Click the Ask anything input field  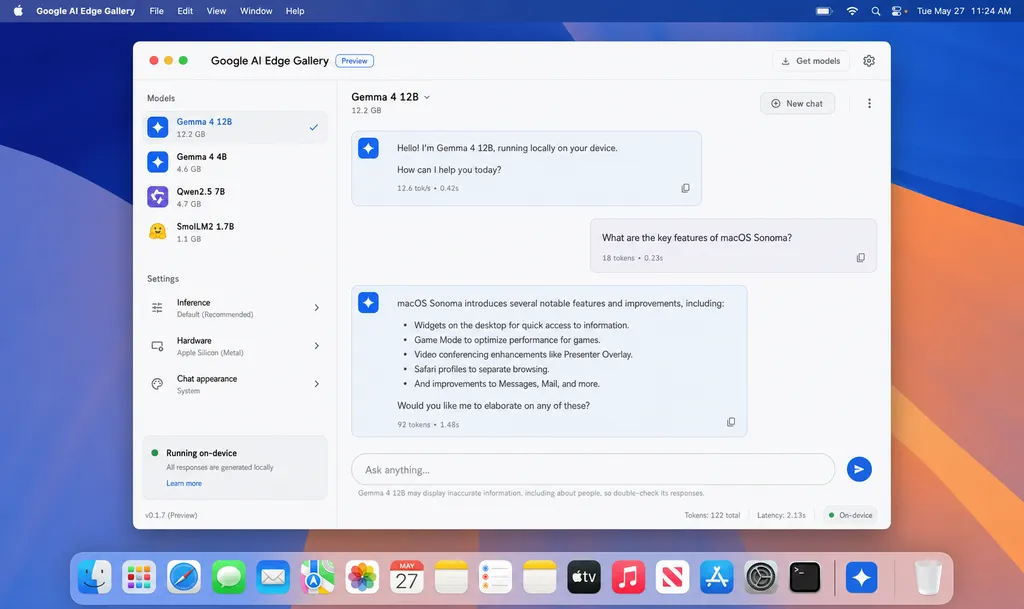[593, 469]
